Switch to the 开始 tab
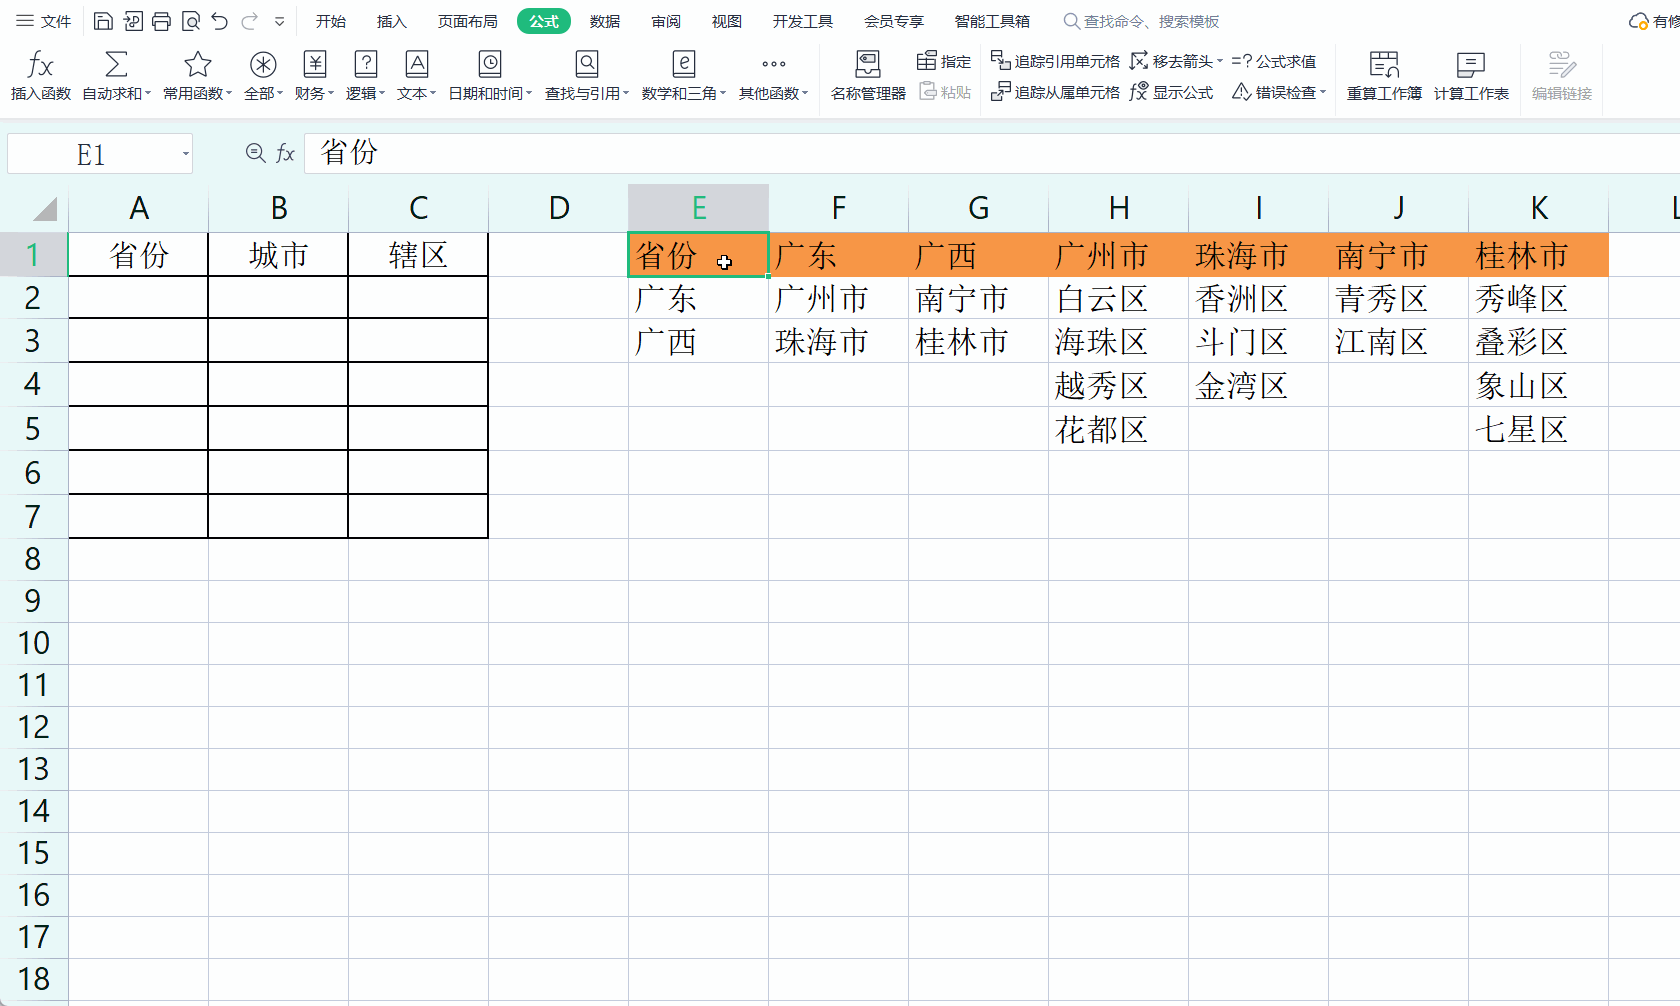The width and height of the screenshot is (1680, 1006). 330,21
